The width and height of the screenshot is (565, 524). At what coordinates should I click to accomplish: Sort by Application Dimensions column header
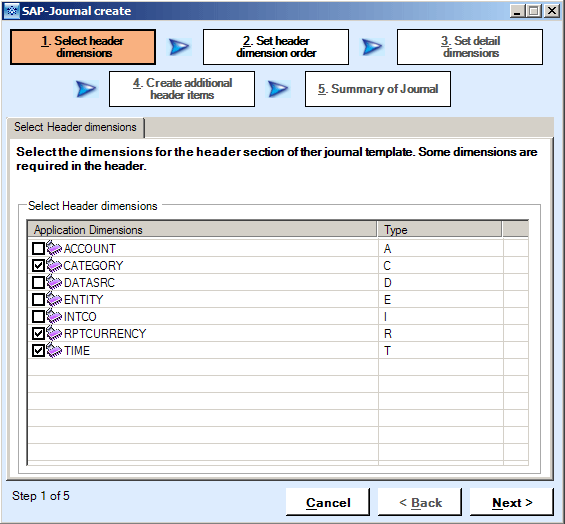[x=203, y=230]
